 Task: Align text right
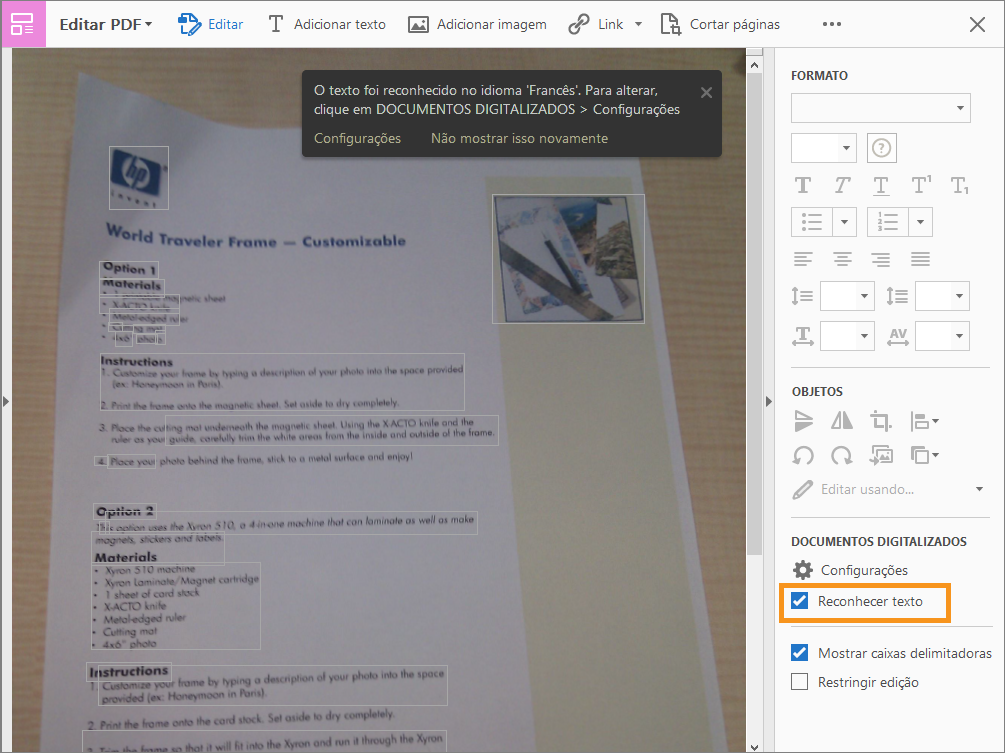pos(881,259)
